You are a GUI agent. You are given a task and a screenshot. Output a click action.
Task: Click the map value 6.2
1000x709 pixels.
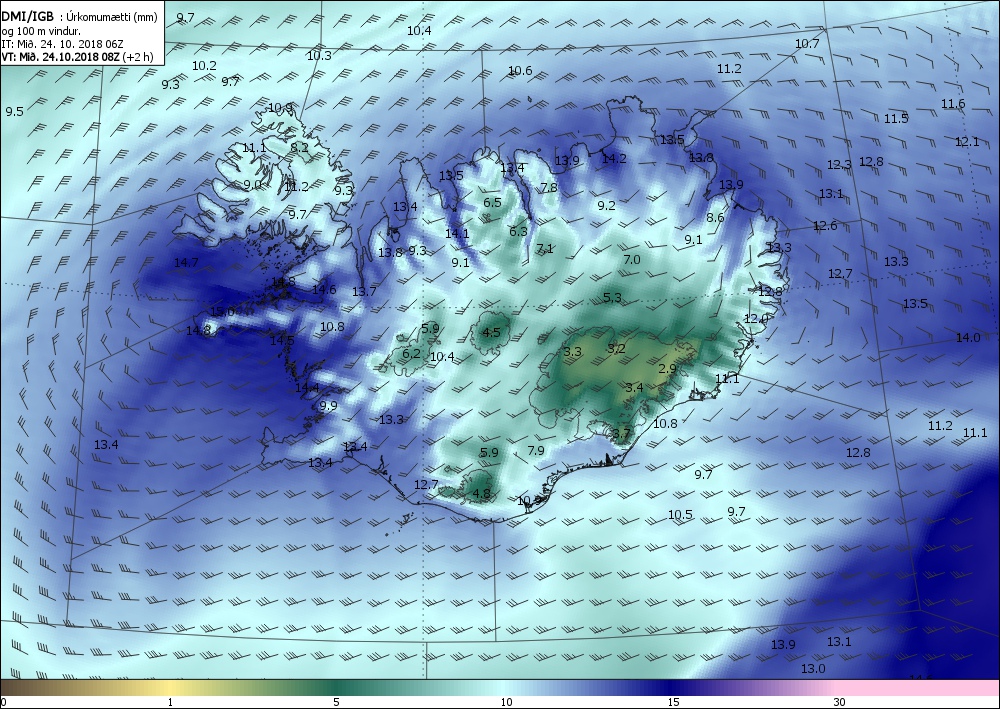tap(411, 354)
